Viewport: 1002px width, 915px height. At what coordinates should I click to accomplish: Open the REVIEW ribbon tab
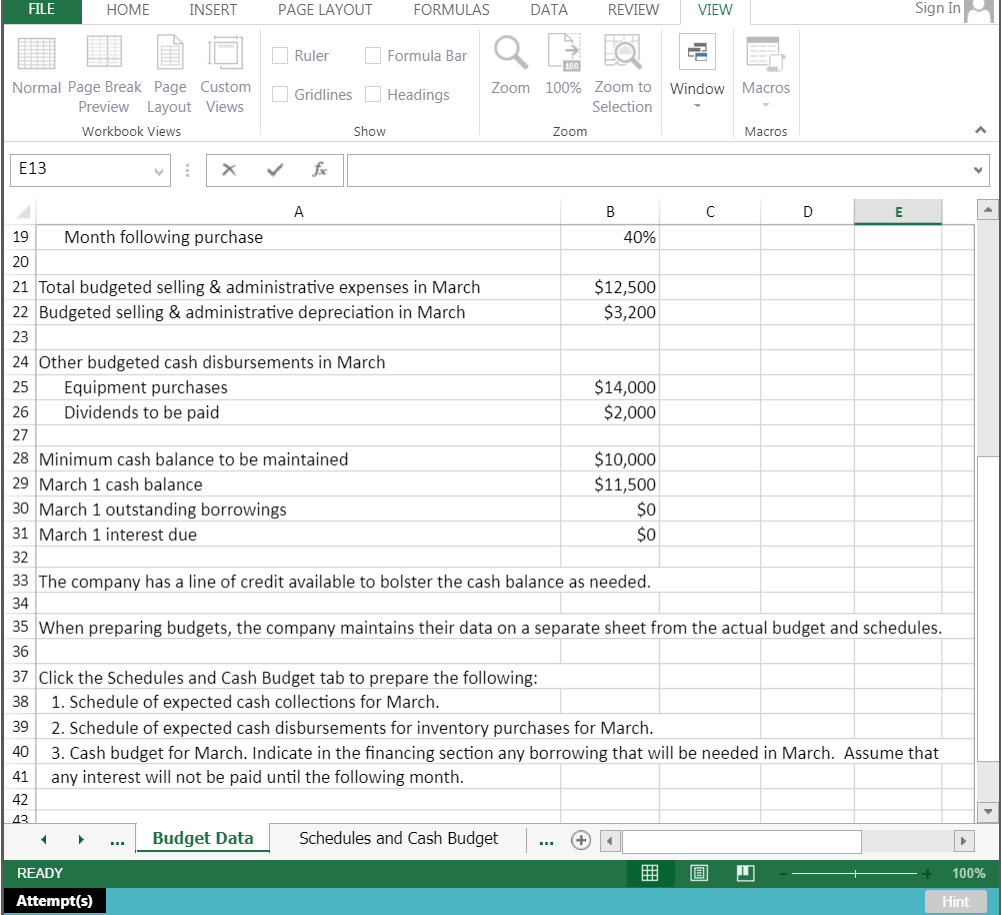coord(633,10)
